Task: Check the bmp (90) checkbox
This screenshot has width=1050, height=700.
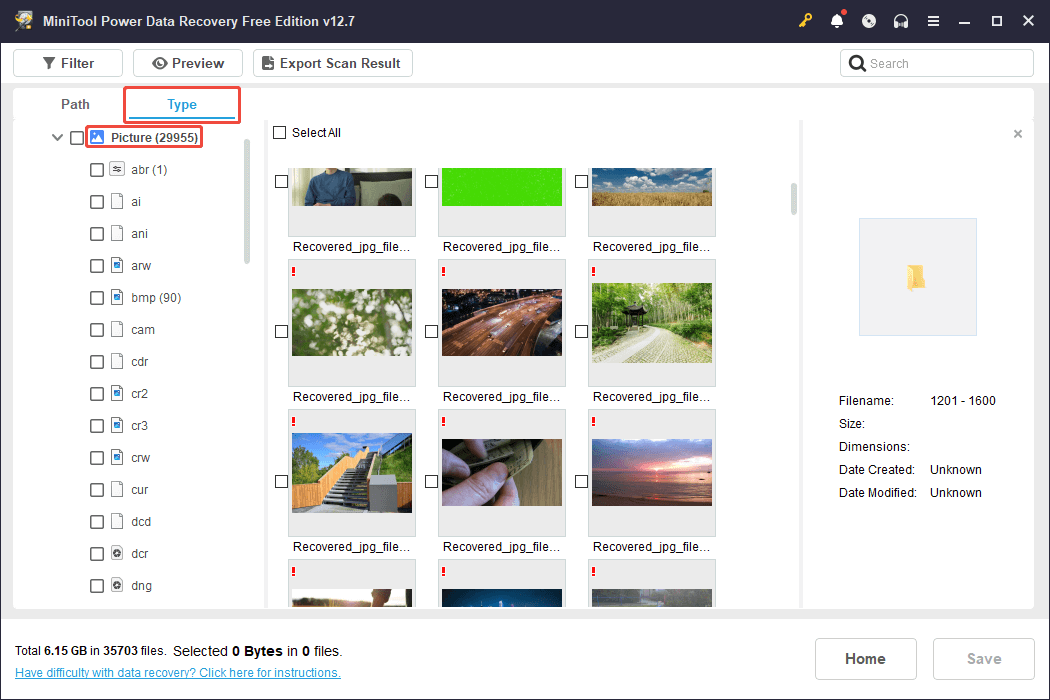Action: tap(97, 298)
